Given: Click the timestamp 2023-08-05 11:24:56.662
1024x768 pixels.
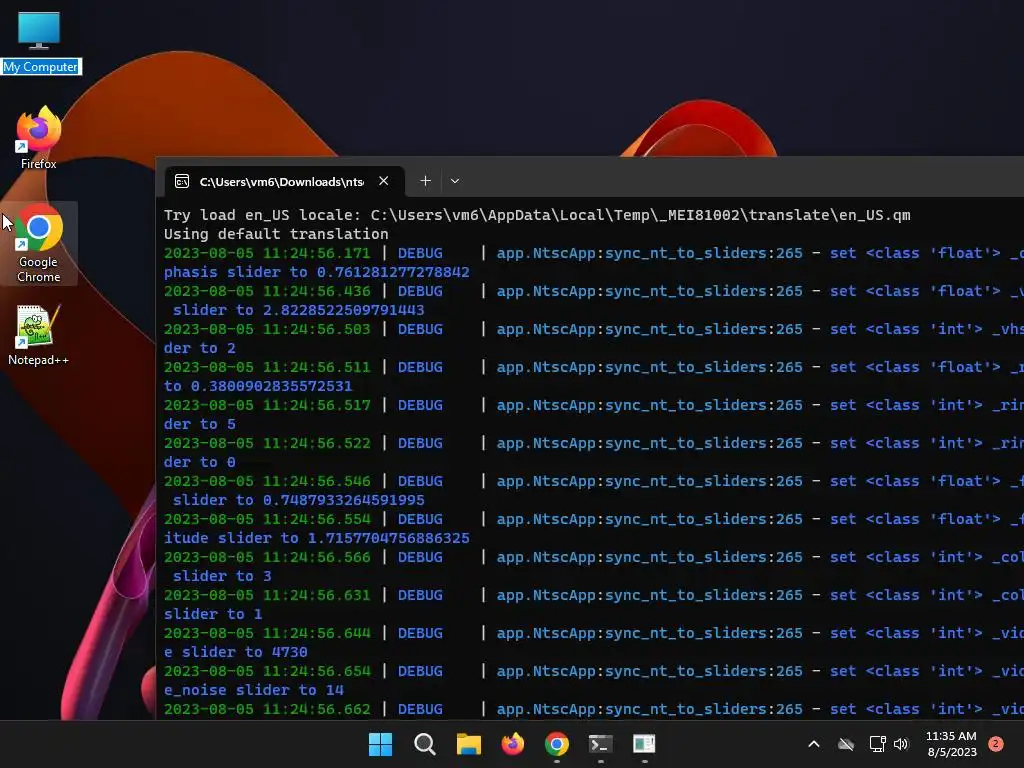Looking at the screenshot, I should [267, 709].
